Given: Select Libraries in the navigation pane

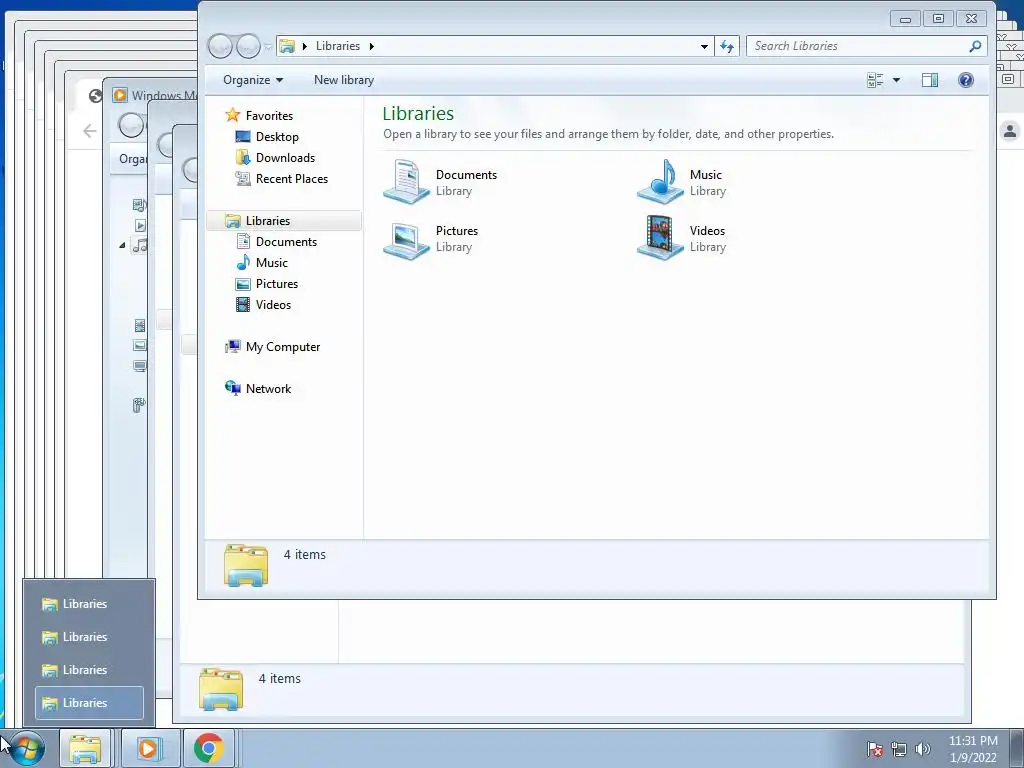Looking at the screenshot, I should [x=284, y=221].
